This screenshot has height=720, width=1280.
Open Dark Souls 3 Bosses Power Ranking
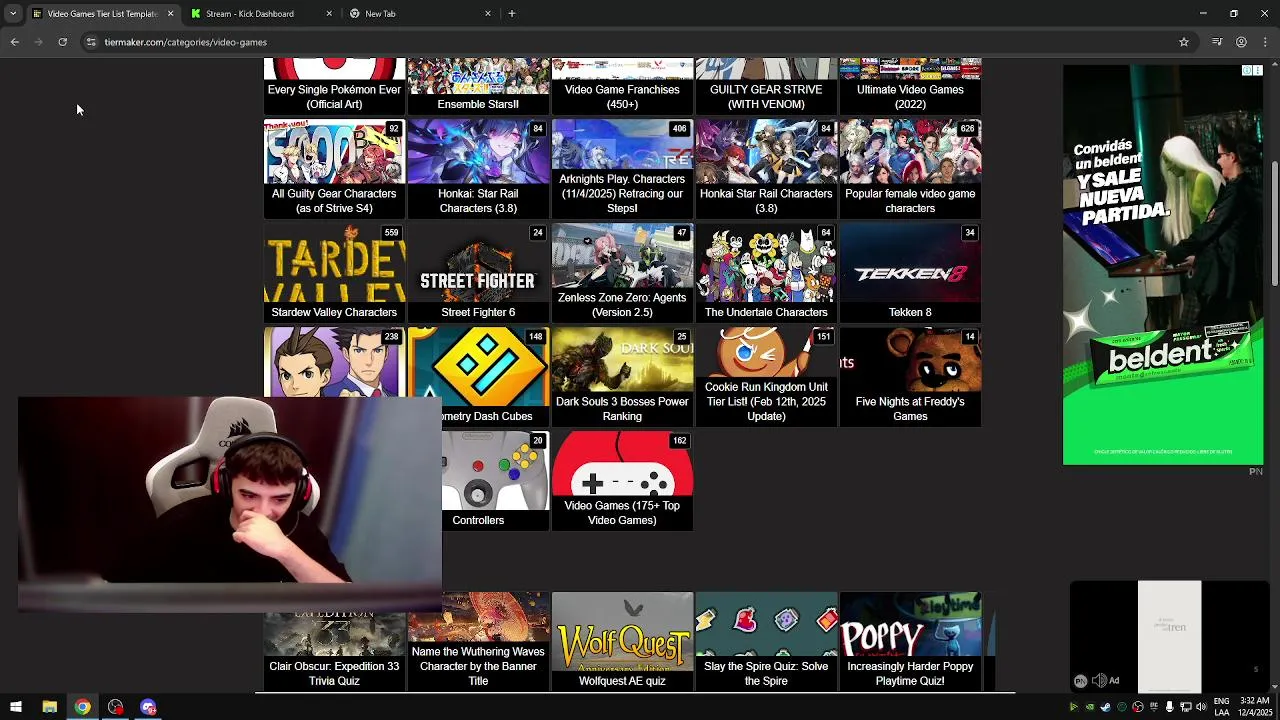pos(622,376)
